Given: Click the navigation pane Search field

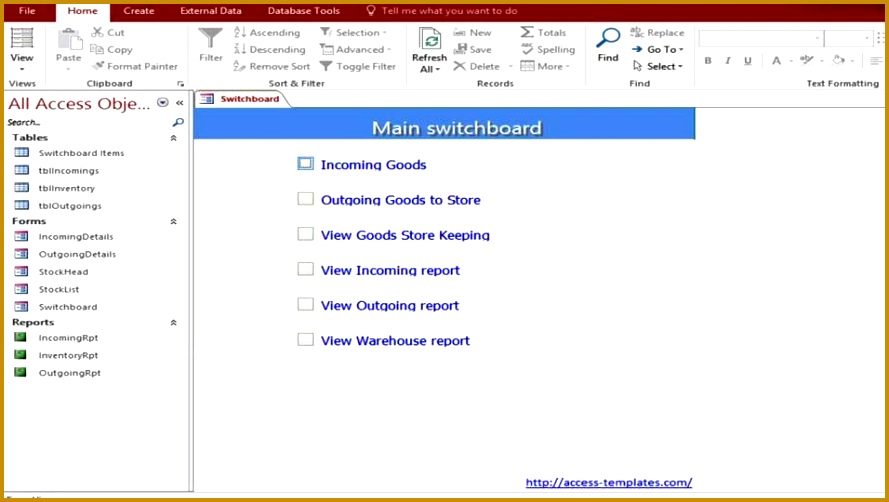Looking at the screenshot, I should [x=88, y=122].
